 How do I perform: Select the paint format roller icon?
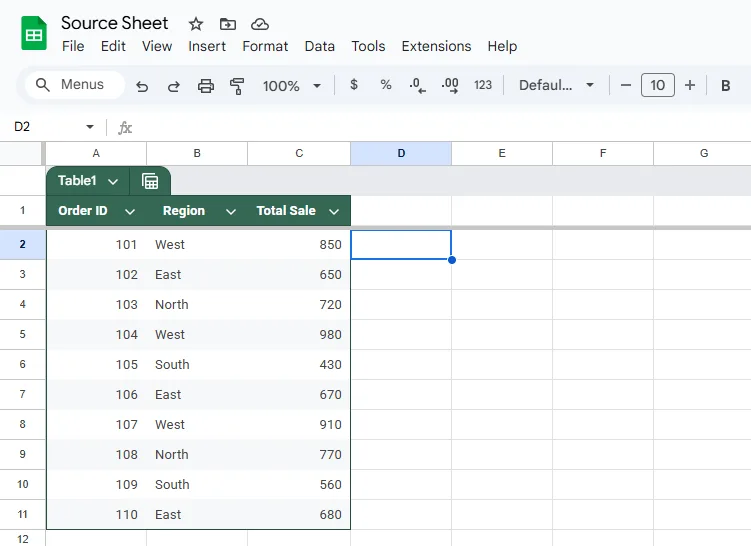pyautogui.click(x=237, y=86)
